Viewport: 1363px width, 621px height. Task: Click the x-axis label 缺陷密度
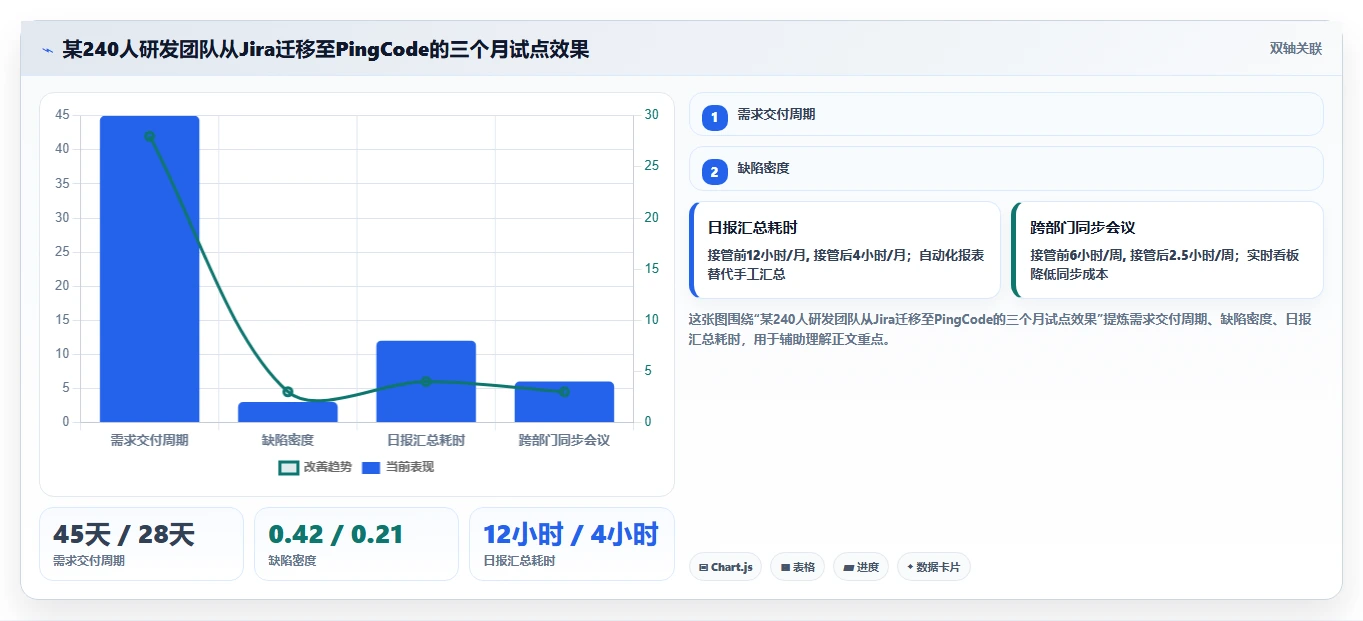click(x=288, y=440)
